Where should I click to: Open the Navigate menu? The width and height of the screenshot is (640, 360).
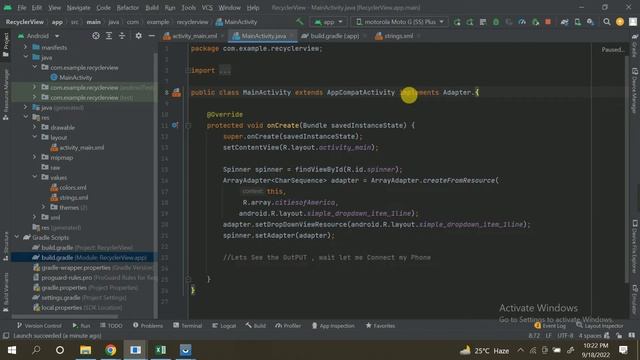78,7
